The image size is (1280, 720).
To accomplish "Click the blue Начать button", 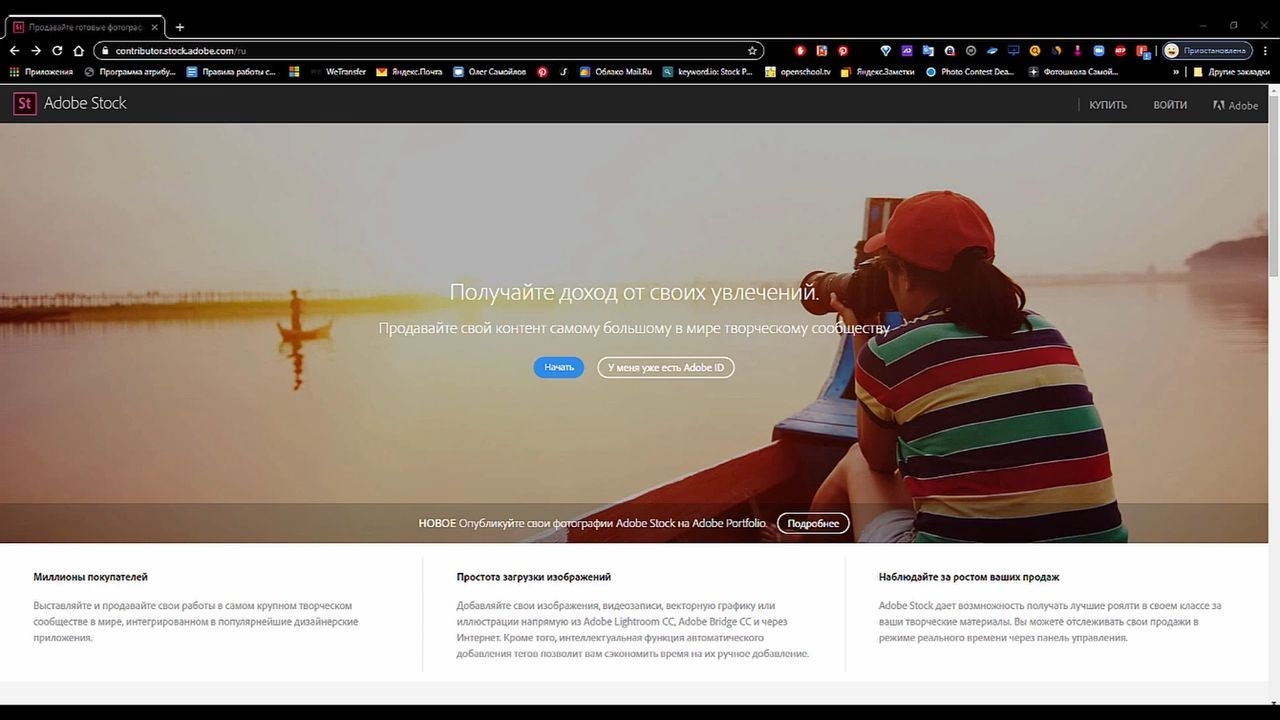I will 558,368.
